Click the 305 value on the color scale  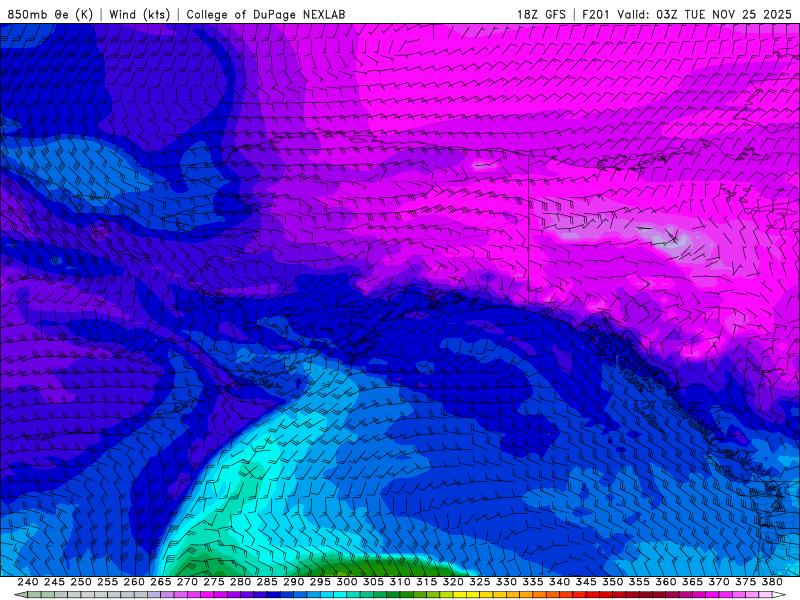373,582
